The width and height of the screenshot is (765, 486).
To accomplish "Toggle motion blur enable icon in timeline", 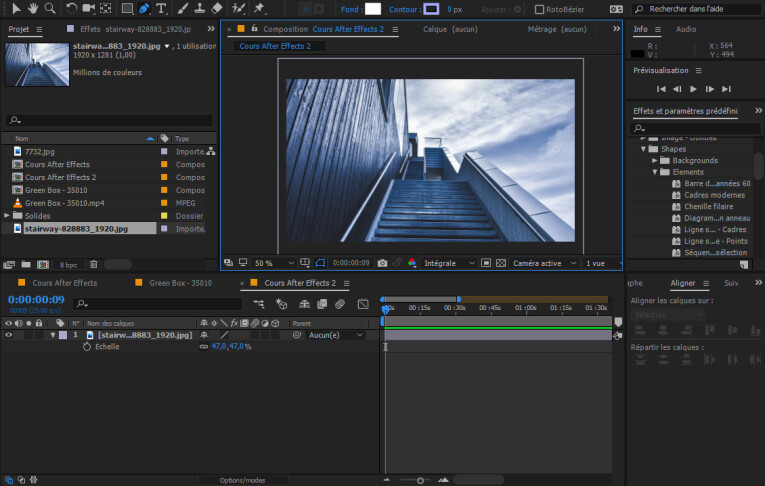I will click(340, 304).
